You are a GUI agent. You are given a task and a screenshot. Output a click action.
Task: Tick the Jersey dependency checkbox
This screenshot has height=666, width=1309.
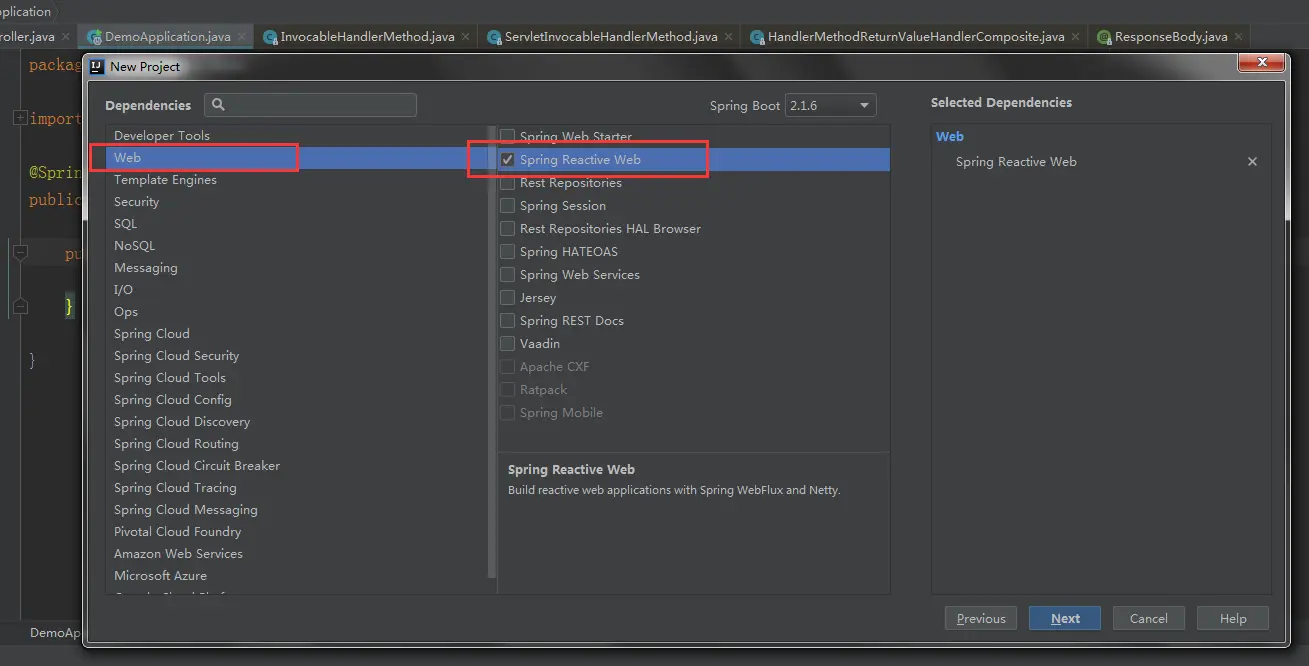508,298
